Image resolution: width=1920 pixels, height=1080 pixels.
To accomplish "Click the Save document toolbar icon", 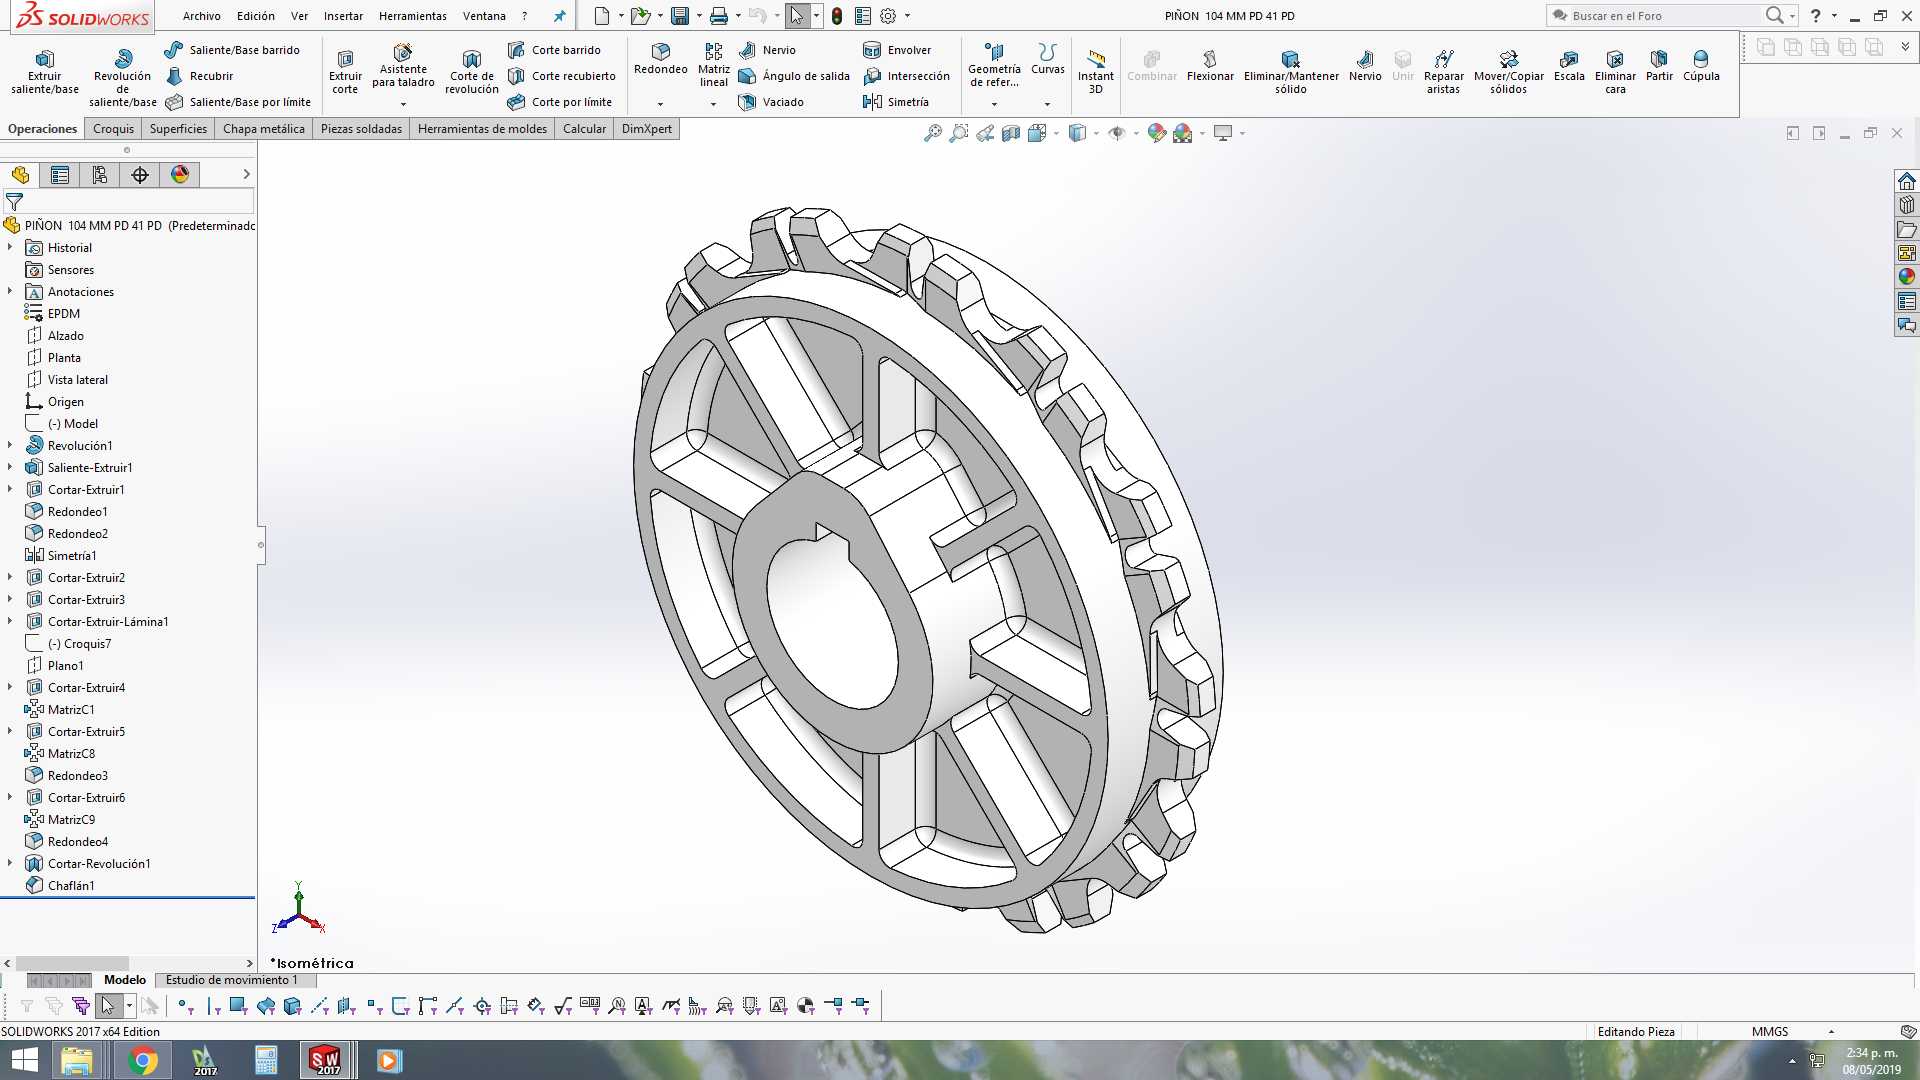I will 680,16.
